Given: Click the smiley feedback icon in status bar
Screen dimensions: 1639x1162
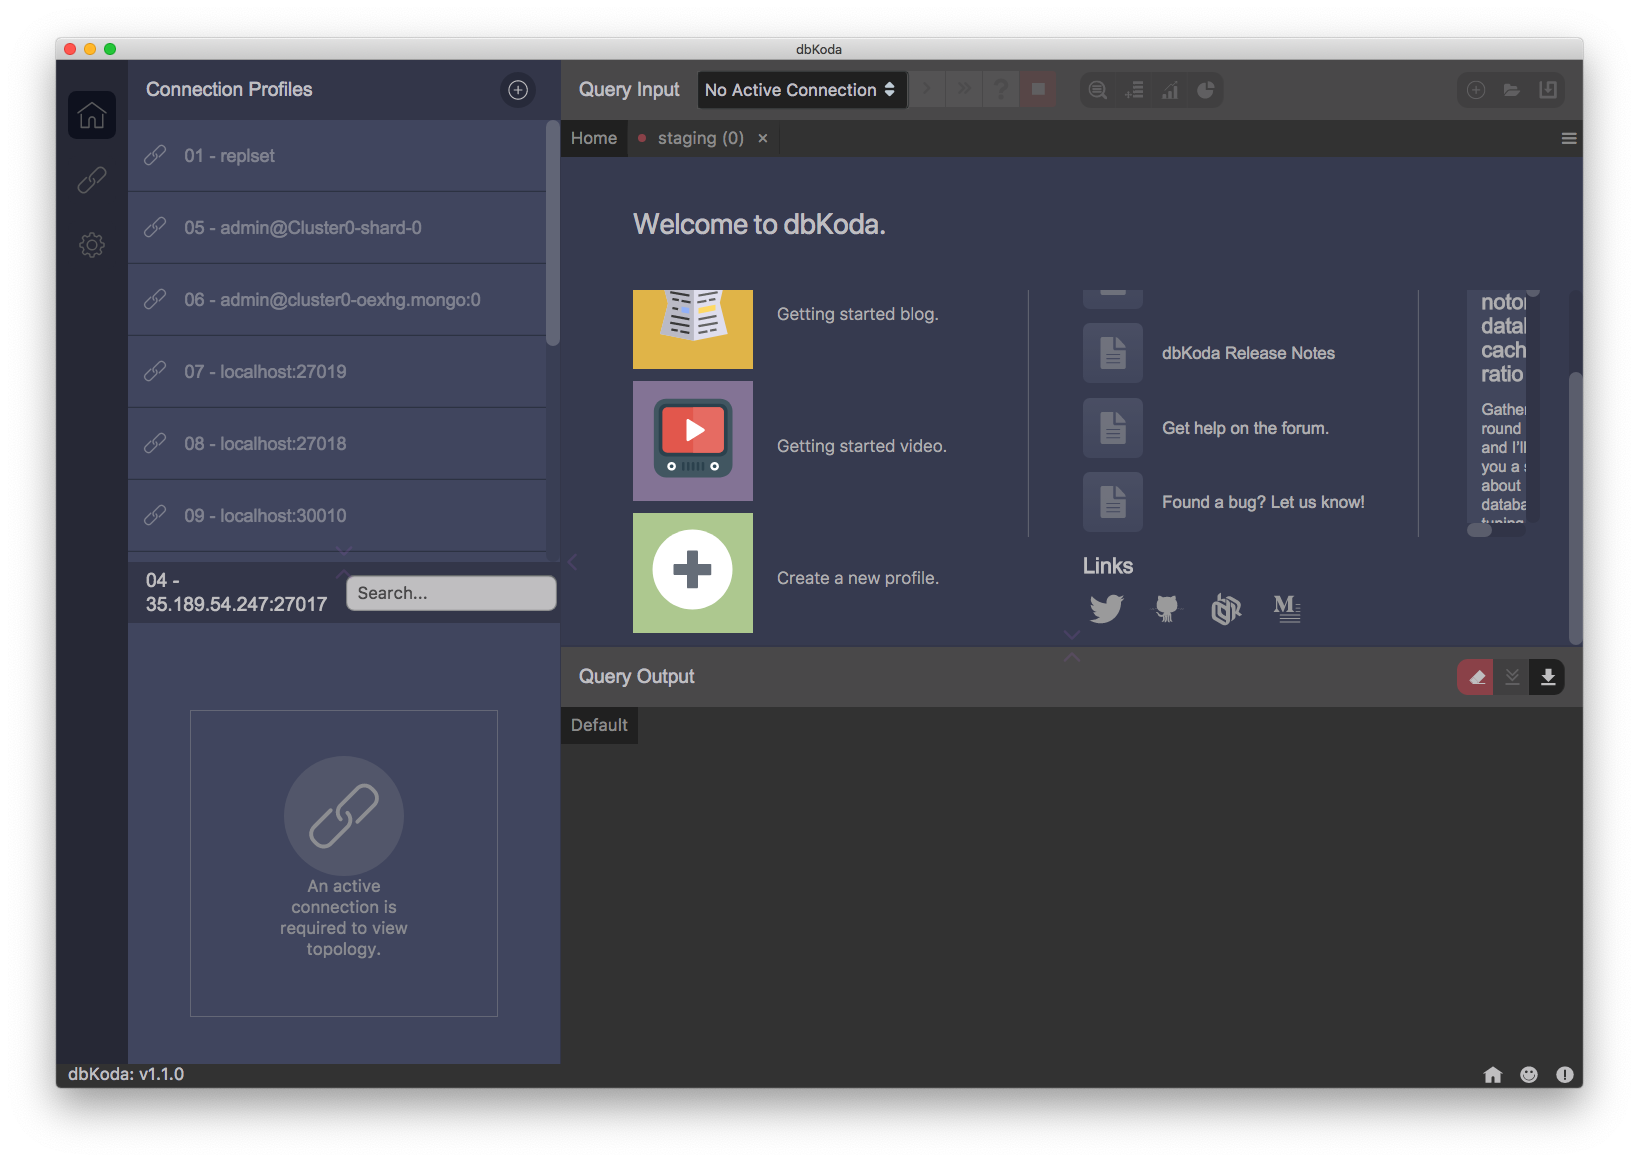Looking at the screenshot, I should (1529, 1074).
